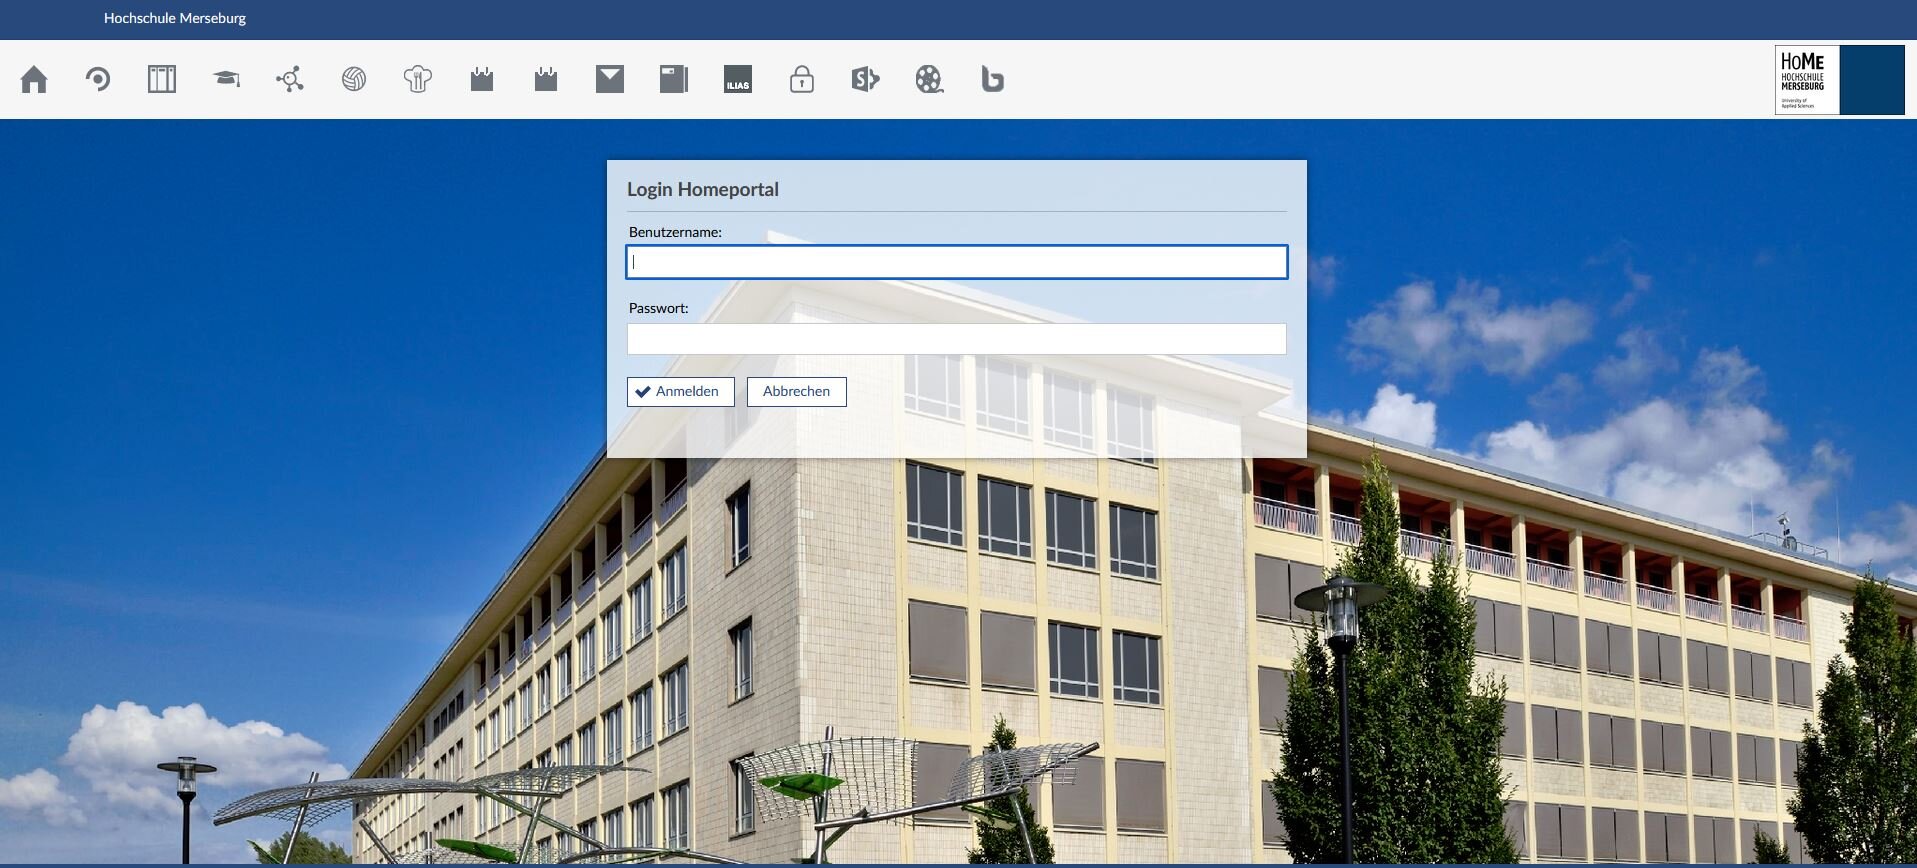The height and width of the screenshot is (868, 1917).
Task: Click into the Passwort field
Action: tap(957, 339)
